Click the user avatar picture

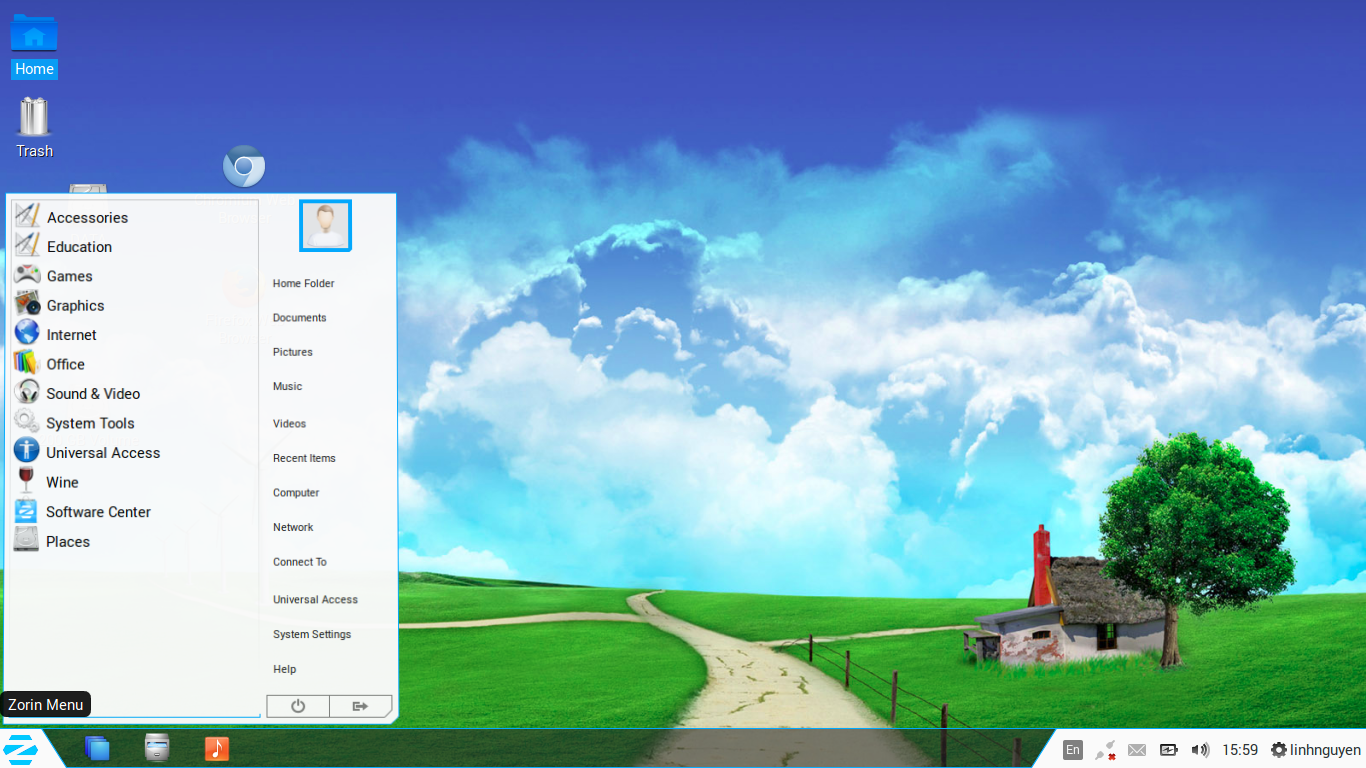325,226
